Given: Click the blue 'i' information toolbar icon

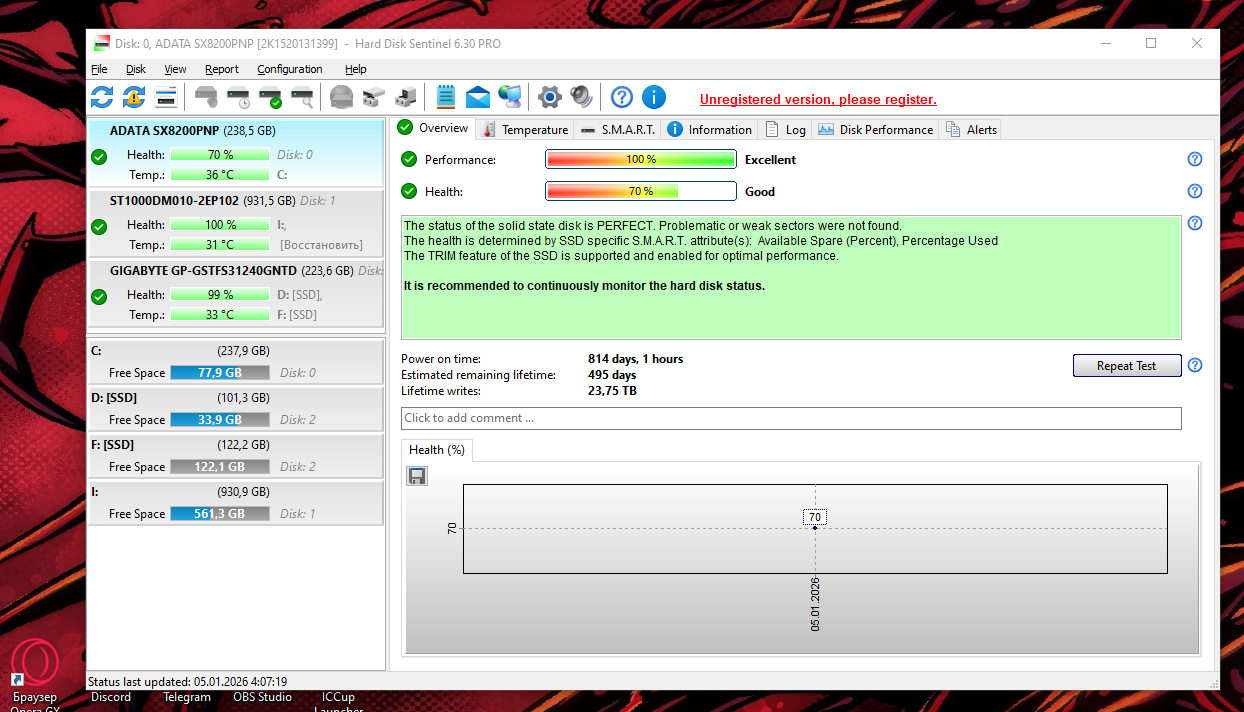Looking at the screenshot, I should pyautogui.click(x=654, y=97).
